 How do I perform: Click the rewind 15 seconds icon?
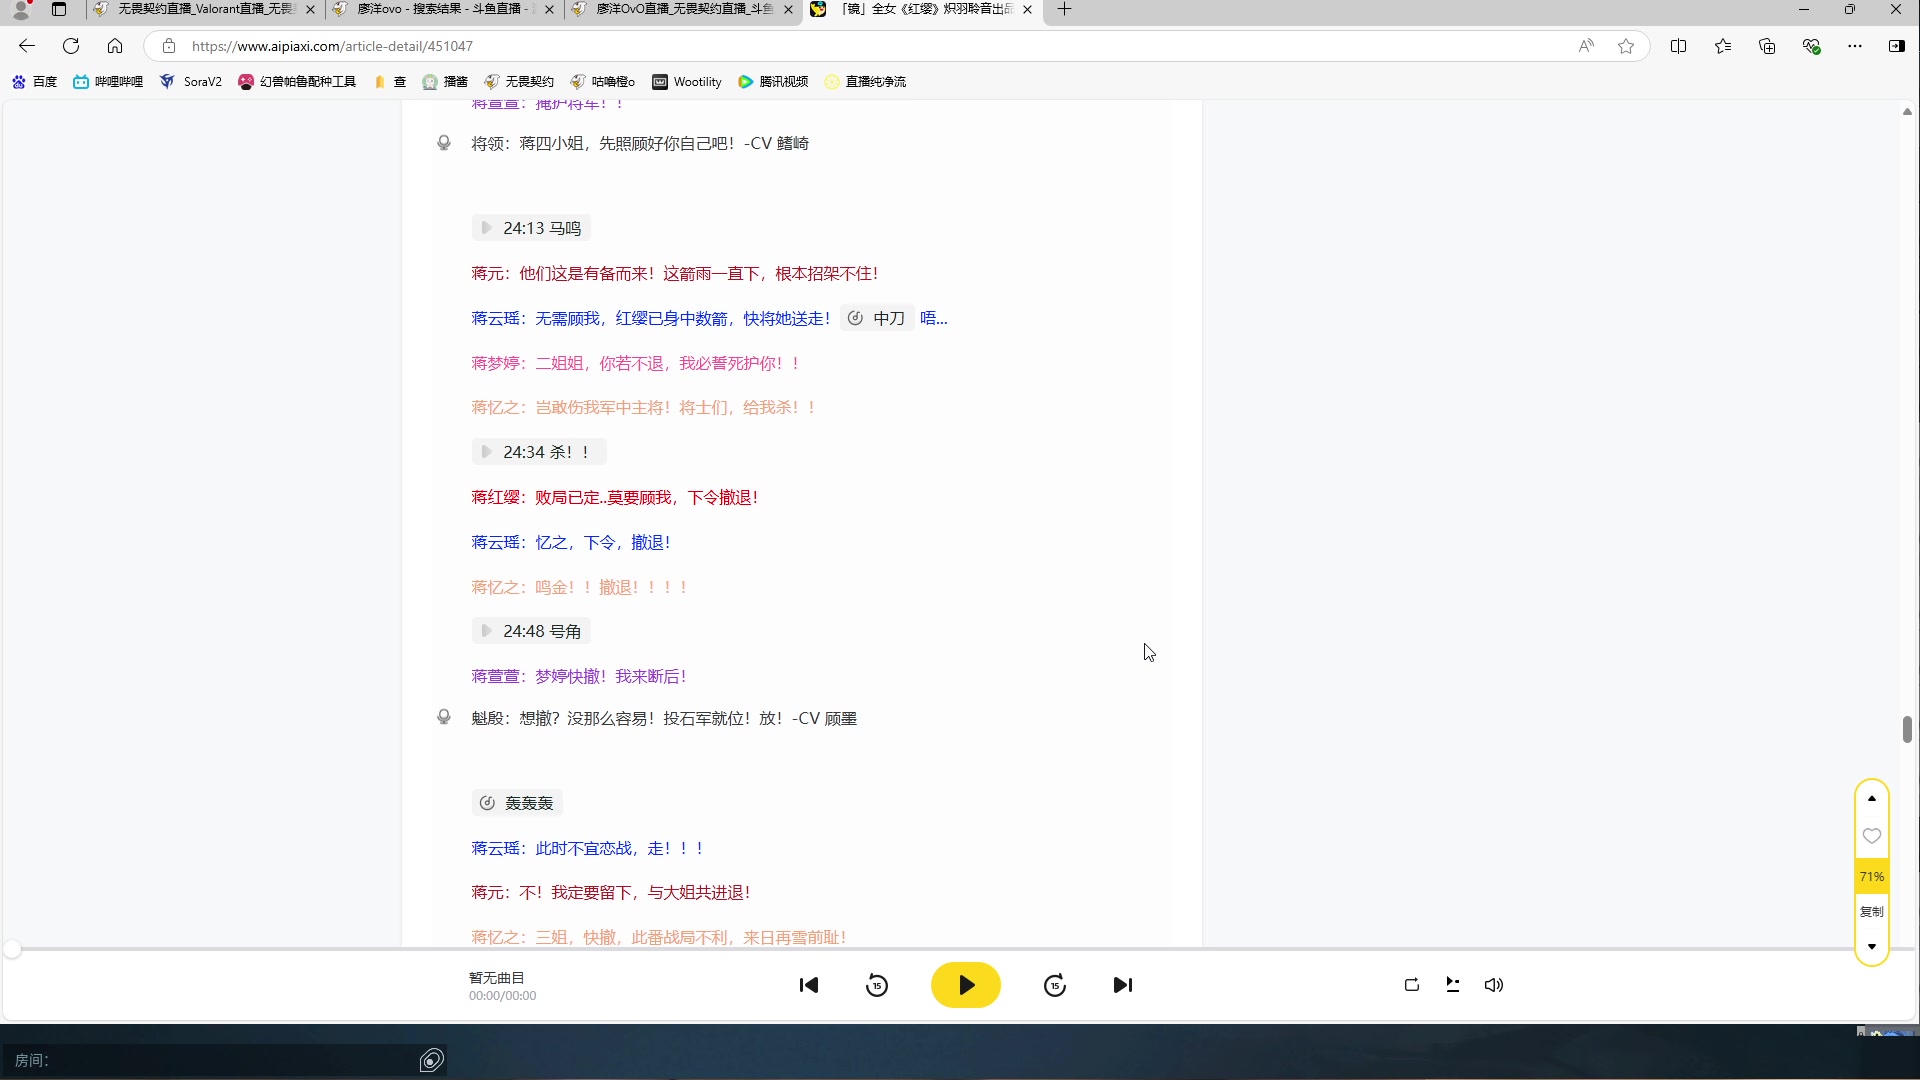(x=876, y=985)
